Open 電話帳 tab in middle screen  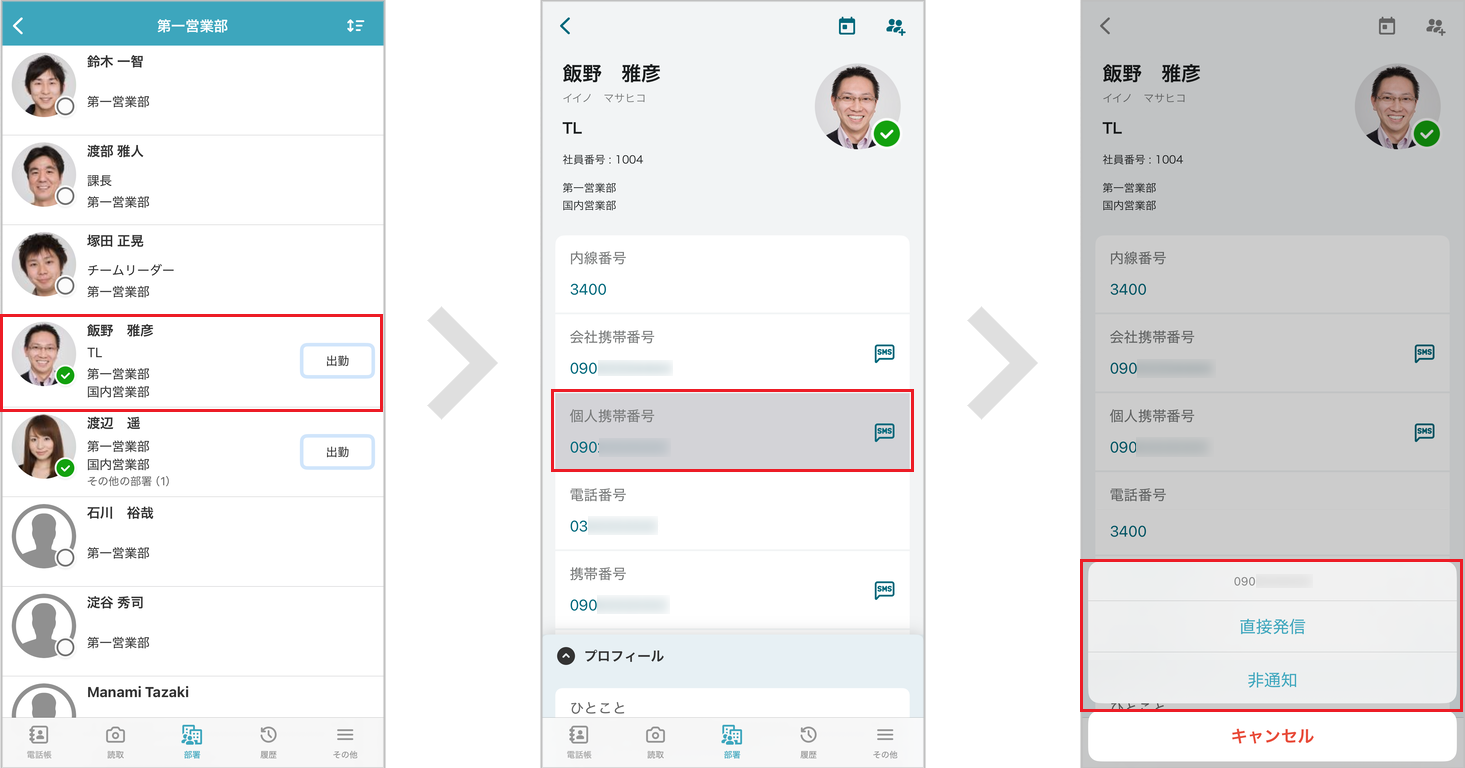(579, 742)
